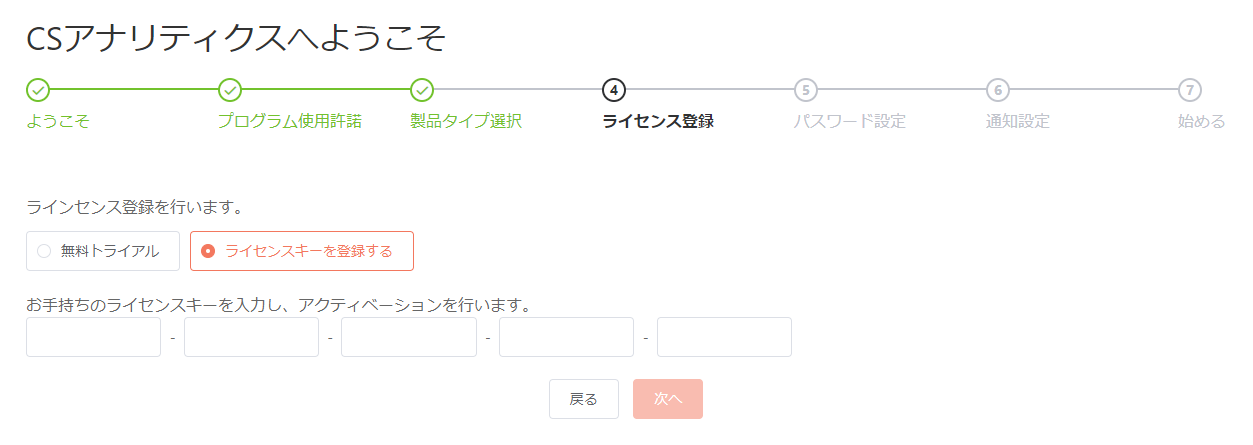This screenshot has height=445, width=1253.
Task: Select the 無料トライアル radio option
Action: tap(103, 251)
